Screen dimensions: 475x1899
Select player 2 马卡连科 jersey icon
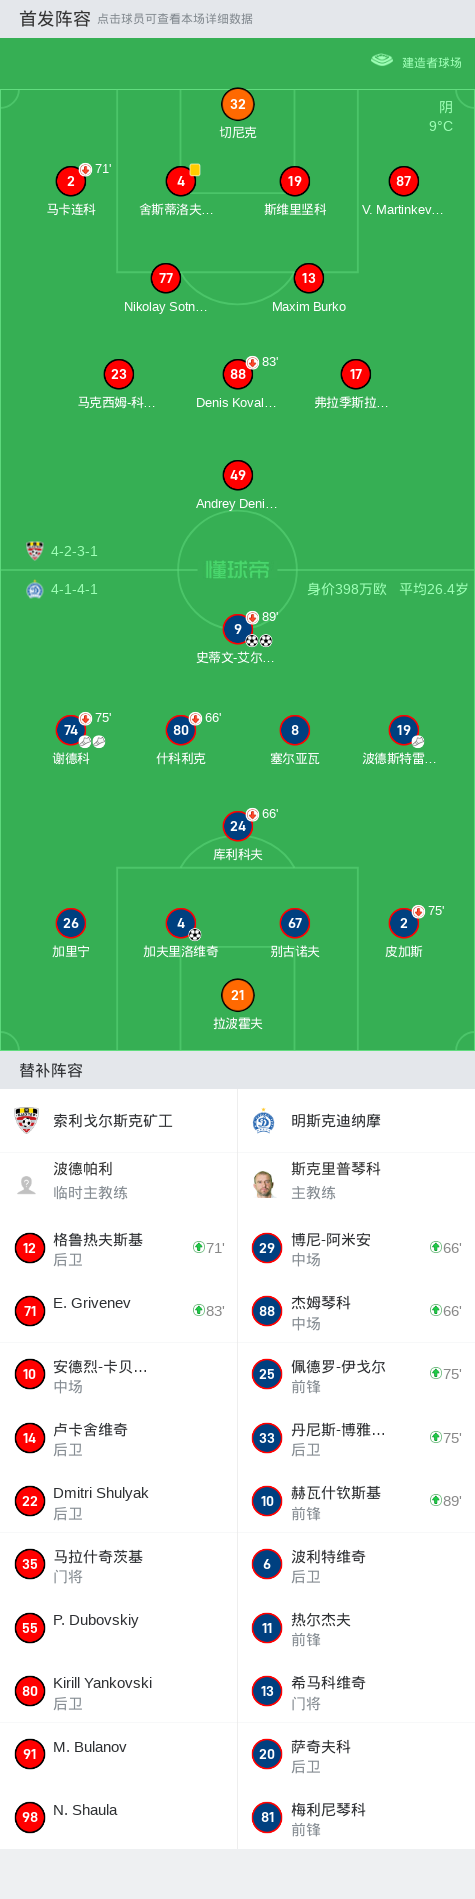click(71, 181)
